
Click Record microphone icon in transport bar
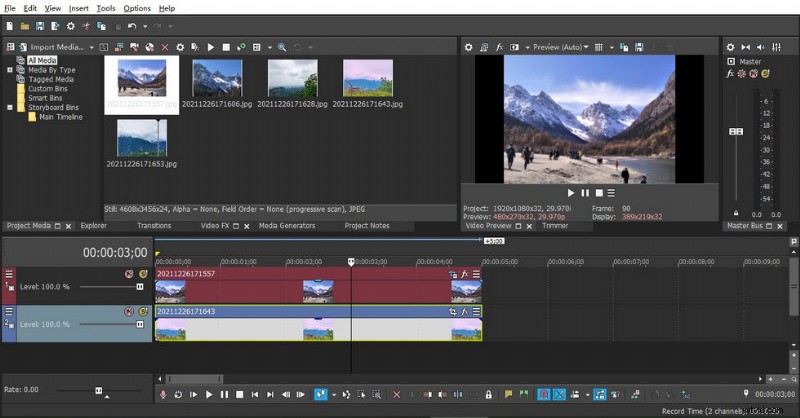point(163,395)
